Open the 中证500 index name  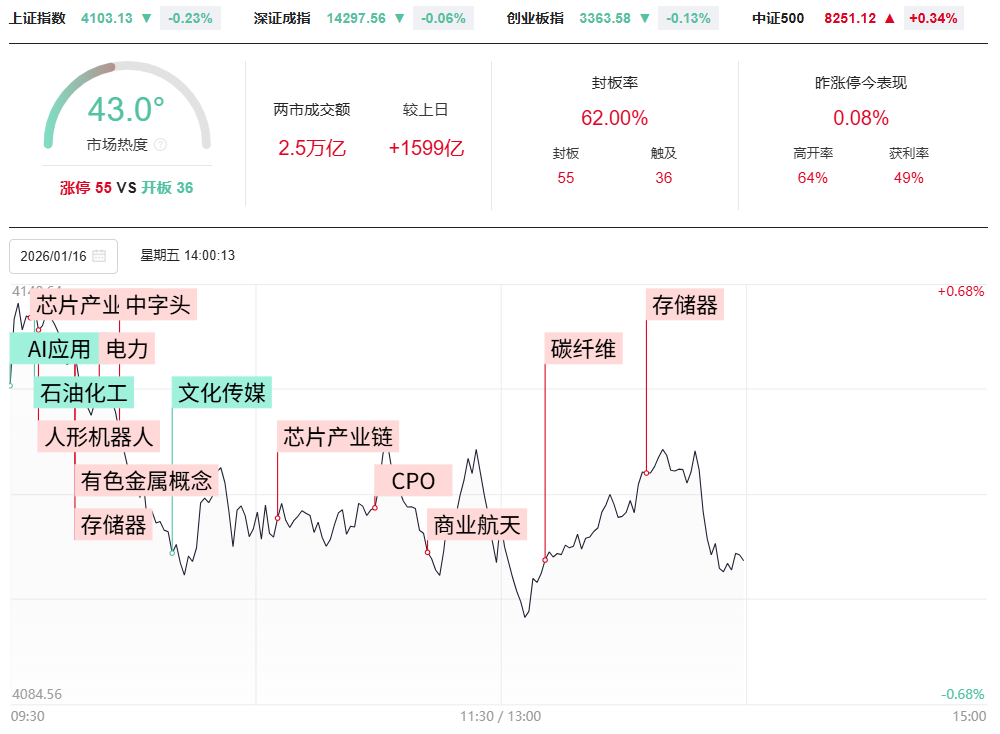tap(778, 18)
